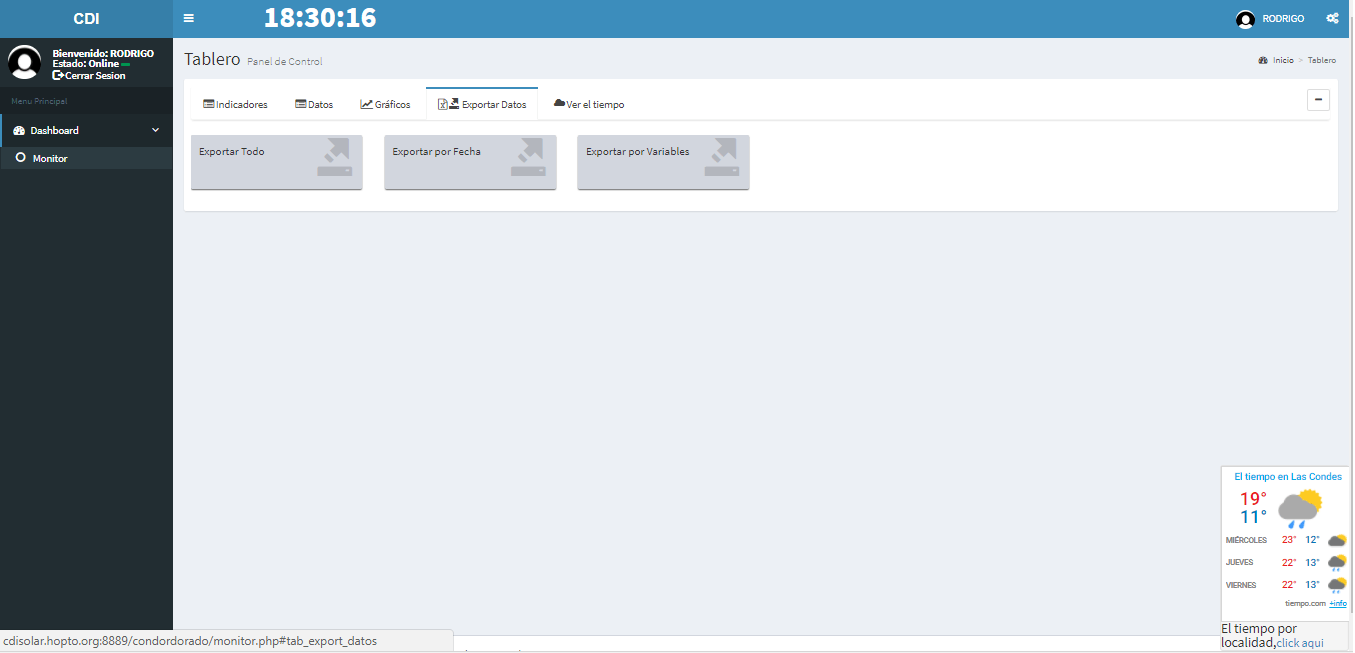Click the export arrow icon on Exportar por Fecha

pos(528,157)
